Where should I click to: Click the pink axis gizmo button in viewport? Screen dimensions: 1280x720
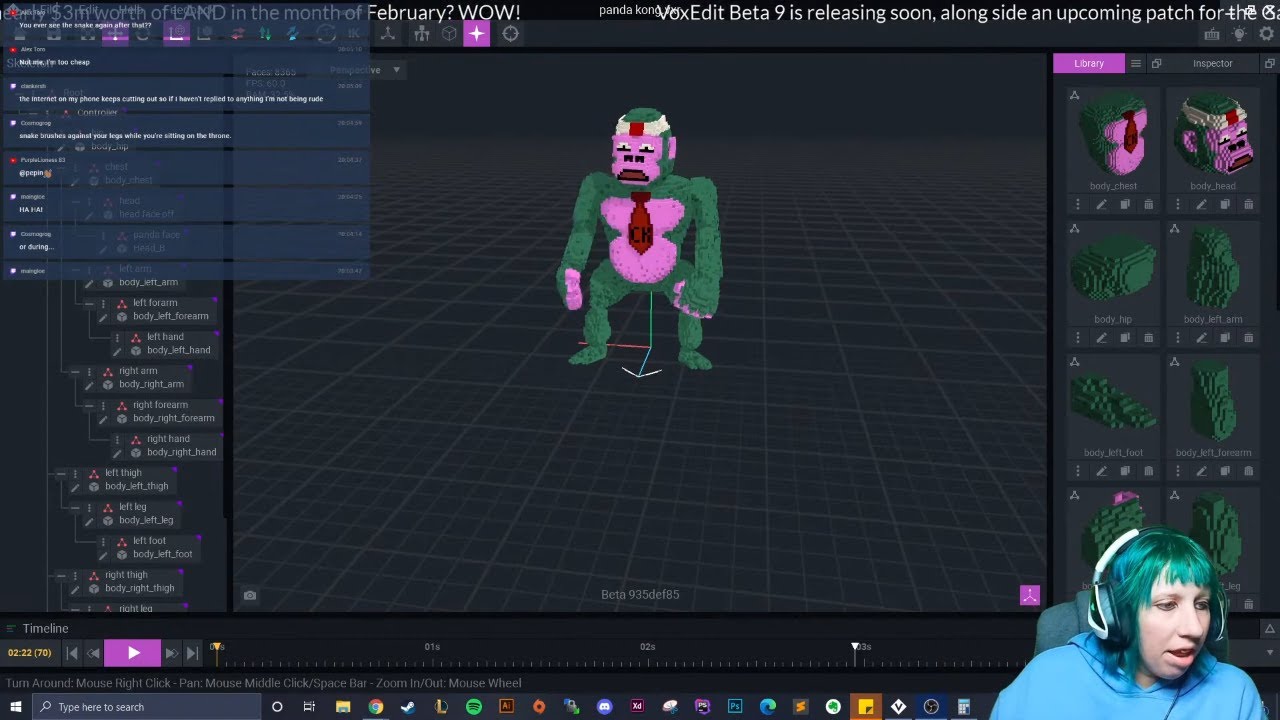pyautogui.click(x=1030, y=595)
